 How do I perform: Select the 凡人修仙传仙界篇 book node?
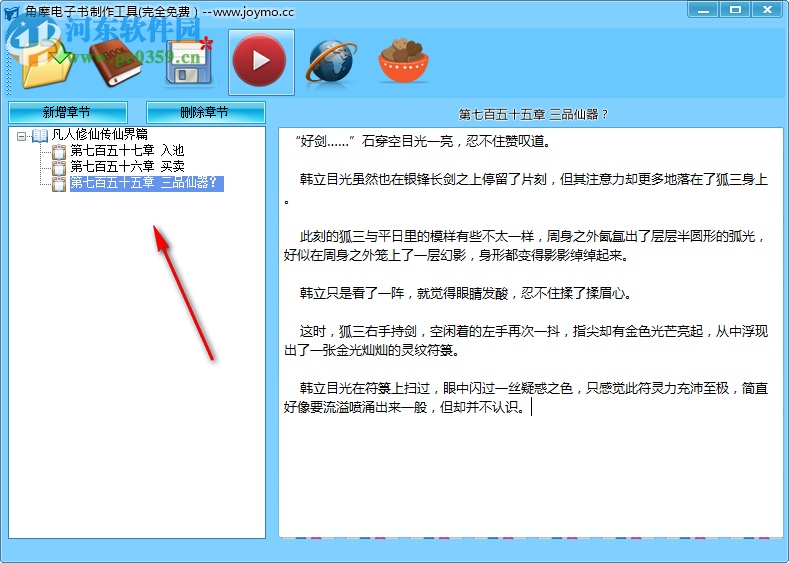[x=100, y=134]
